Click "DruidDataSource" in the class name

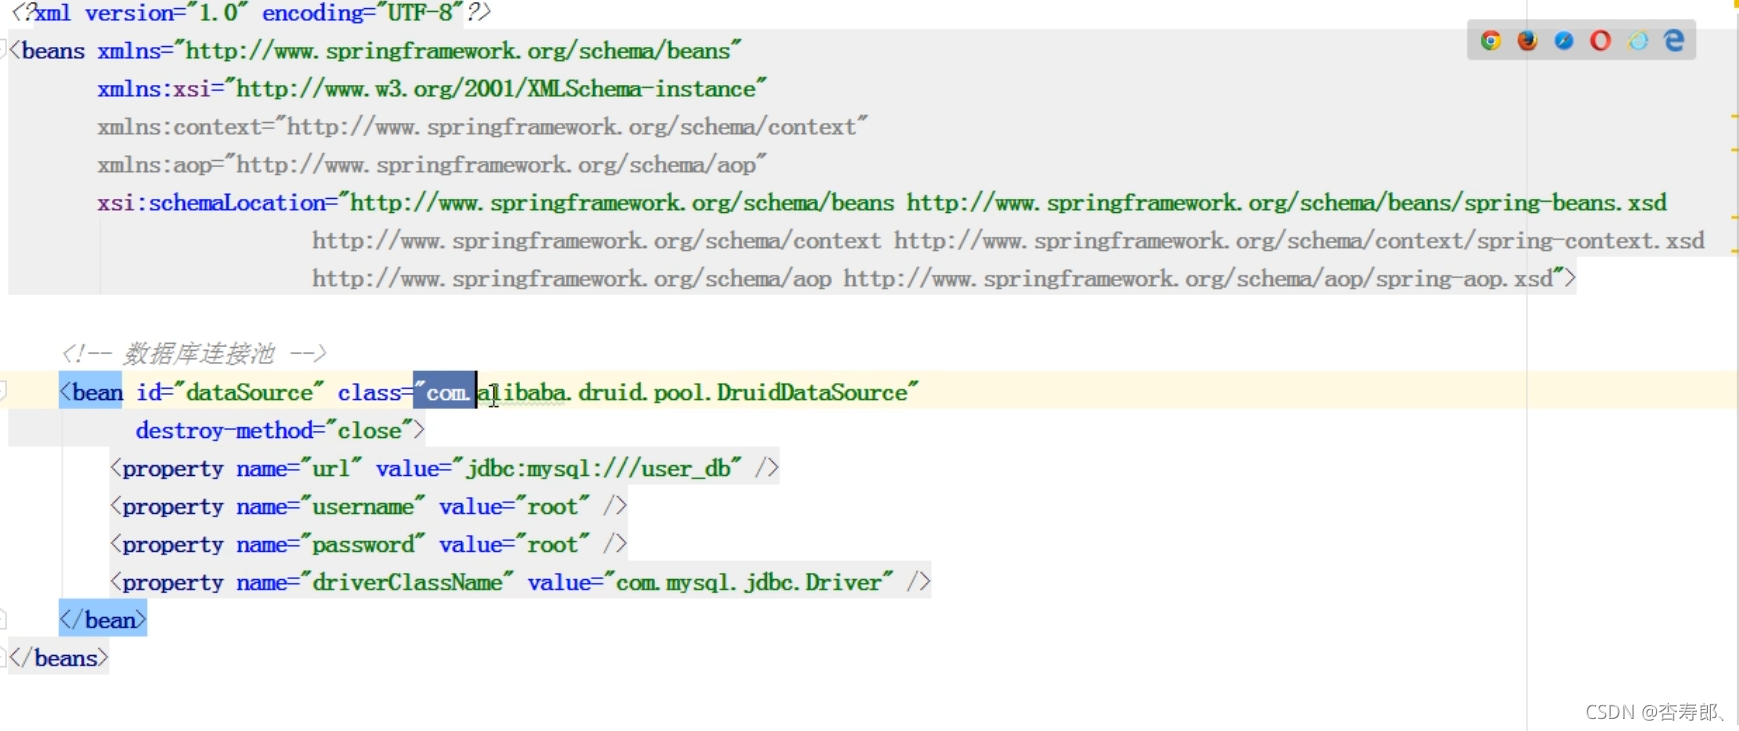pyautogui.click(x=811, y=392)
